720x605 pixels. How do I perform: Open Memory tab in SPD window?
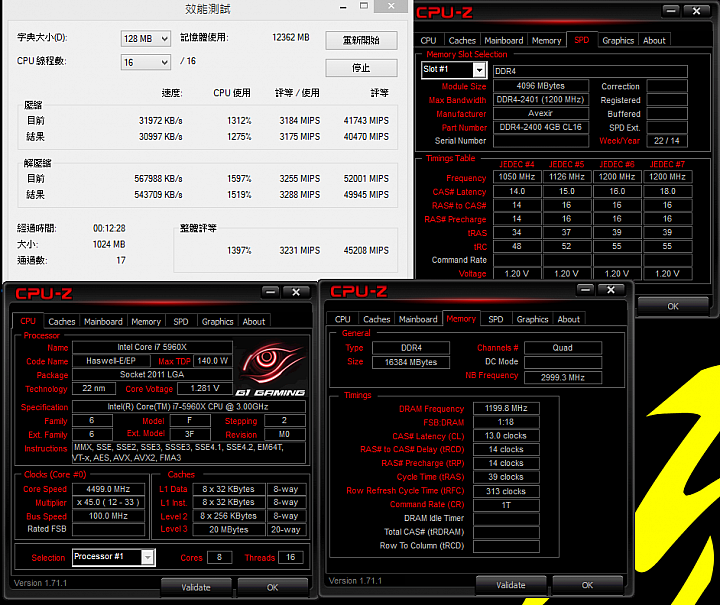[x=546, y=40]
